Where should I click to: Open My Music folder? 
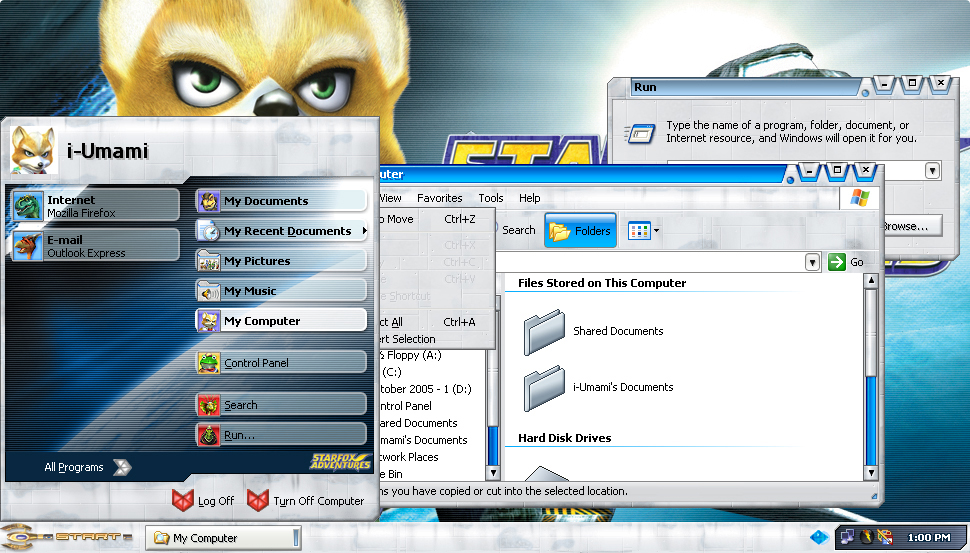pyautogui.click(x=281, y=291)
